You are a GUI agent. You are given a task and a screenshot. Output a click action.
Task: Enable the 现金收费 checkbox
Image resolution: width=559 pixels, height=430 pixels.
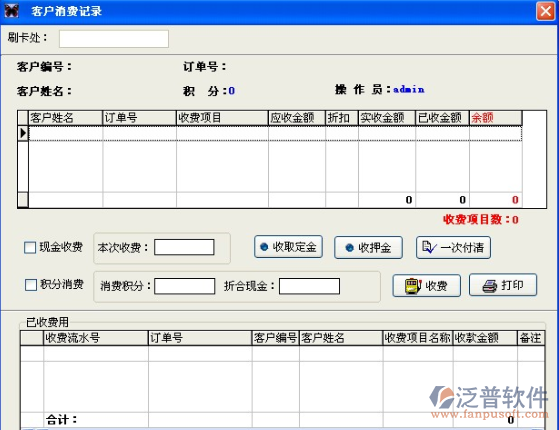30,247
